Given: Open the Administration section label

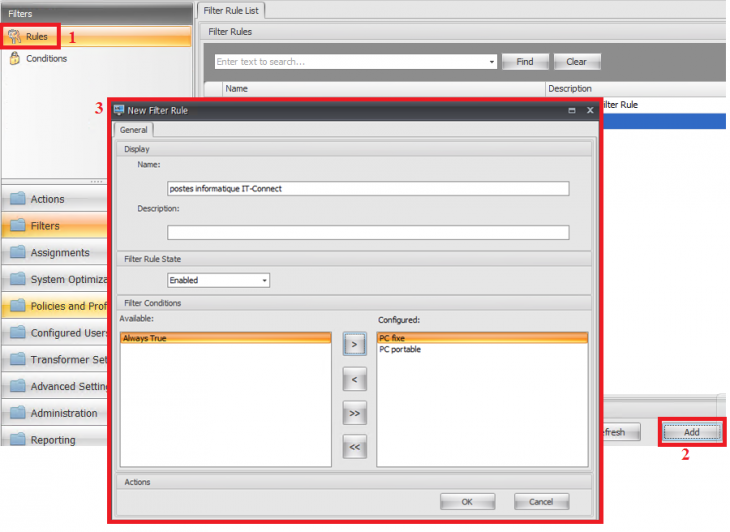Looking at the screenshot, I should coord(64,413).
